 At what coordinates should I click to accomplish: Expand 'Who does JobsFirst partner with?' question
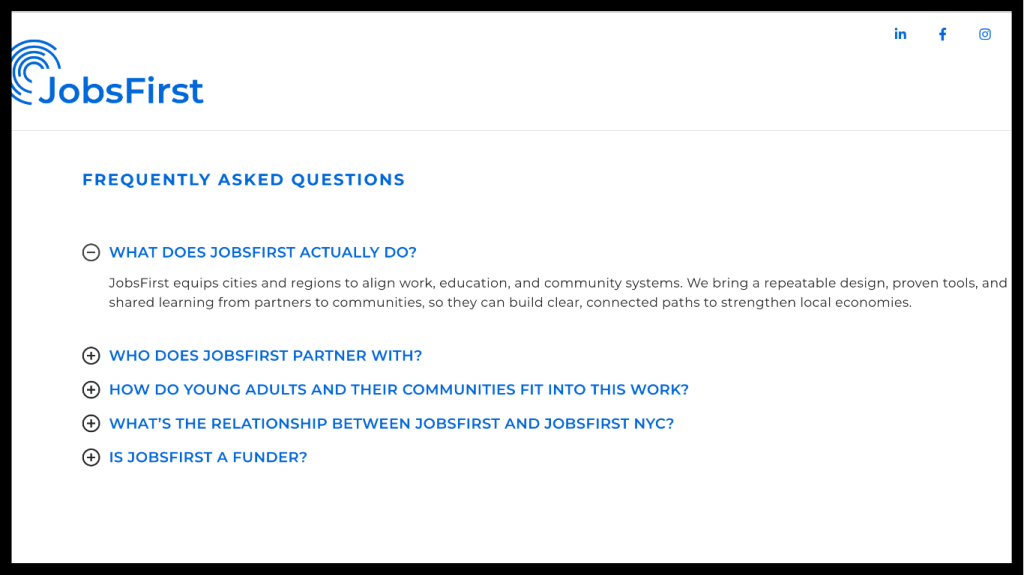pyautogui.click(x=265, y=356)
